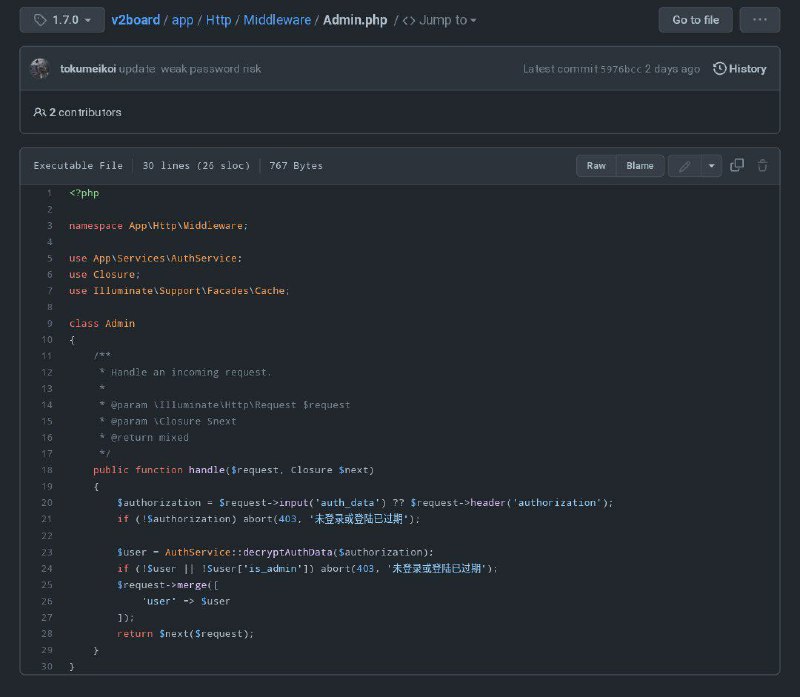800x697 pixels.
Task: Open the Middleware folder breadcrumb
Action: pyautogui.click(x=277, y=20)
